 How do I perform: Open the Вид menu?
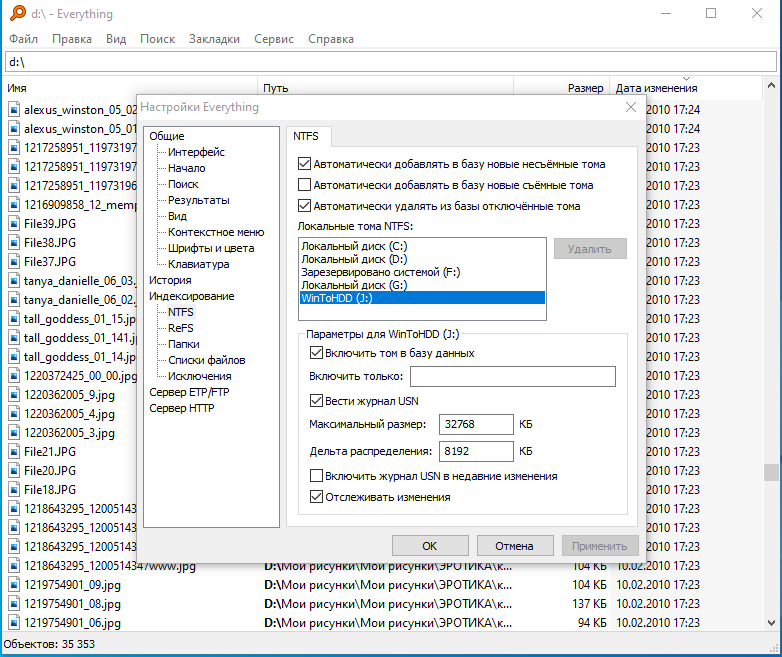pyautogui.click(x=116, y=39)
